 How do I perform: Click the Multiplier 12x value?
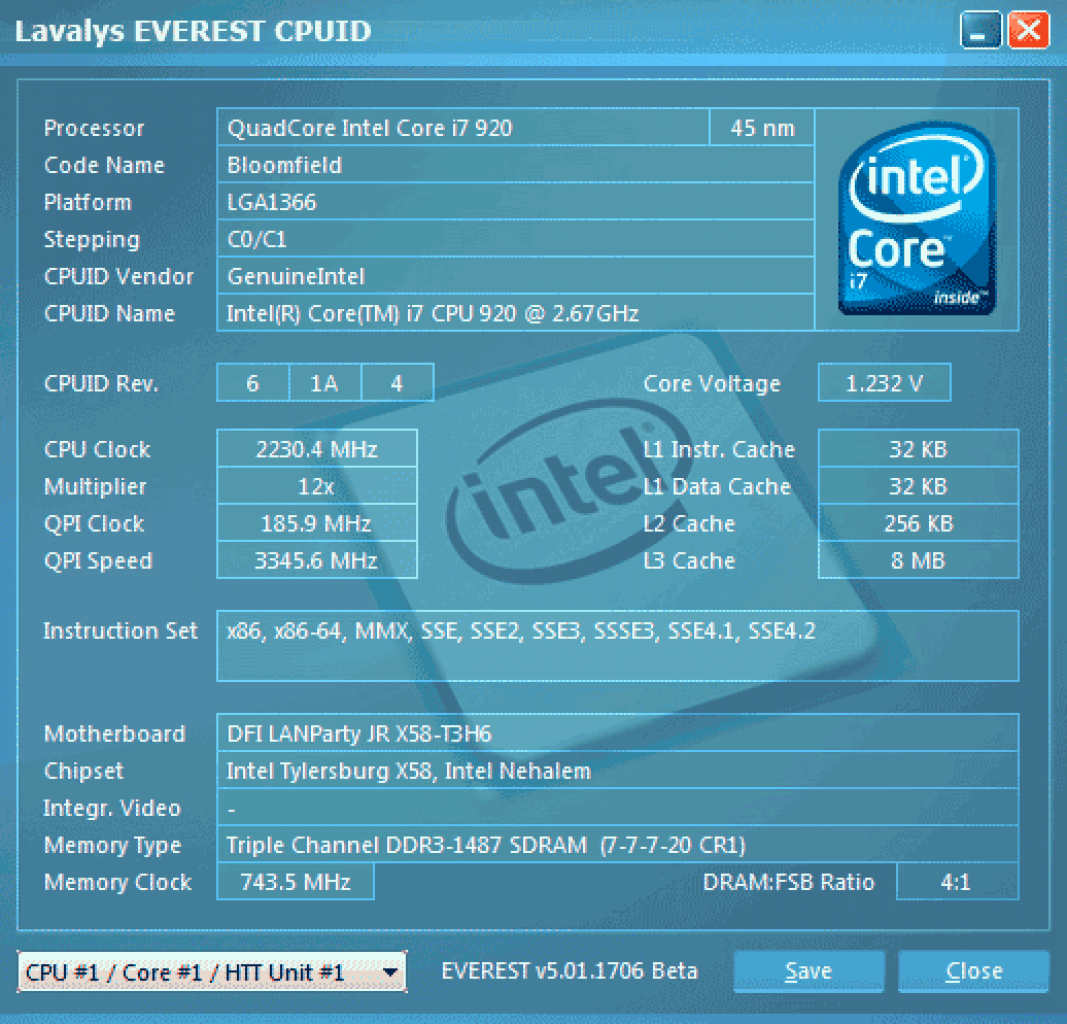(316, 486)
